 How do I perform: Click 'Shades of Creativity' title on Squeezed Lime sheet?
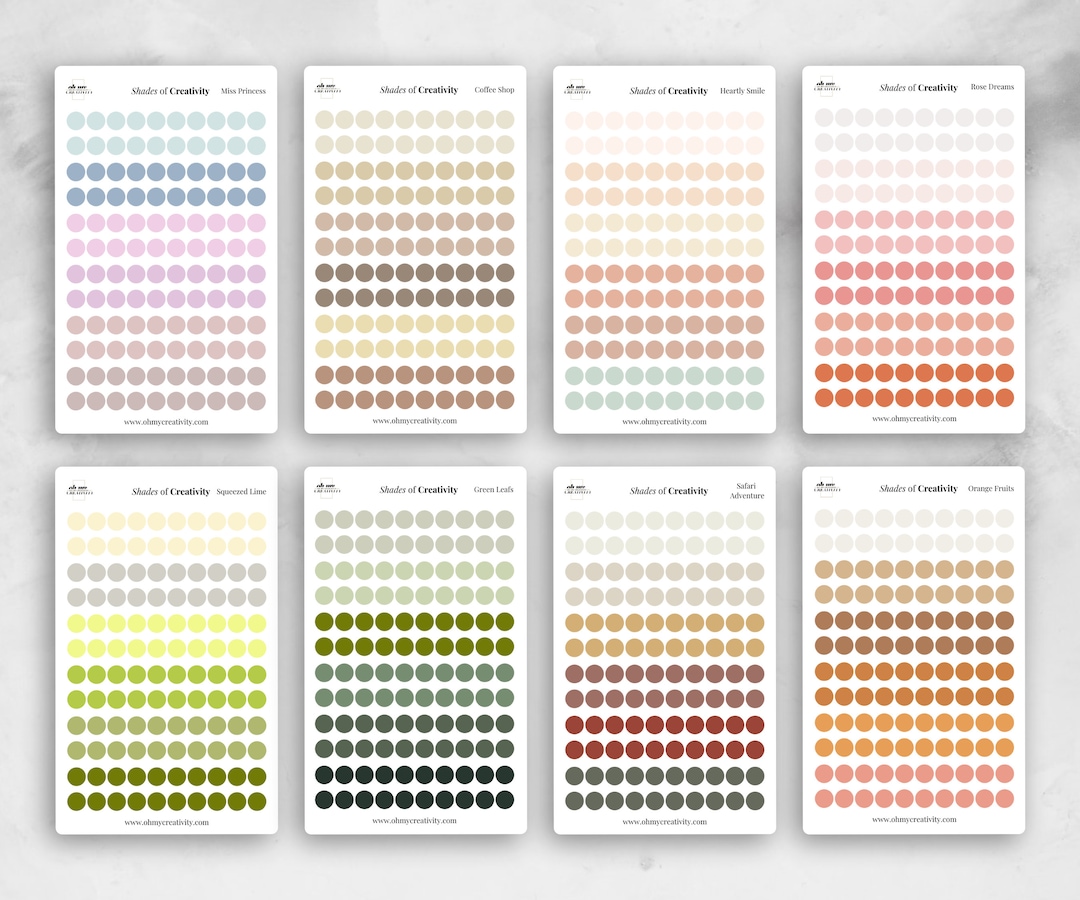point(171,492)
